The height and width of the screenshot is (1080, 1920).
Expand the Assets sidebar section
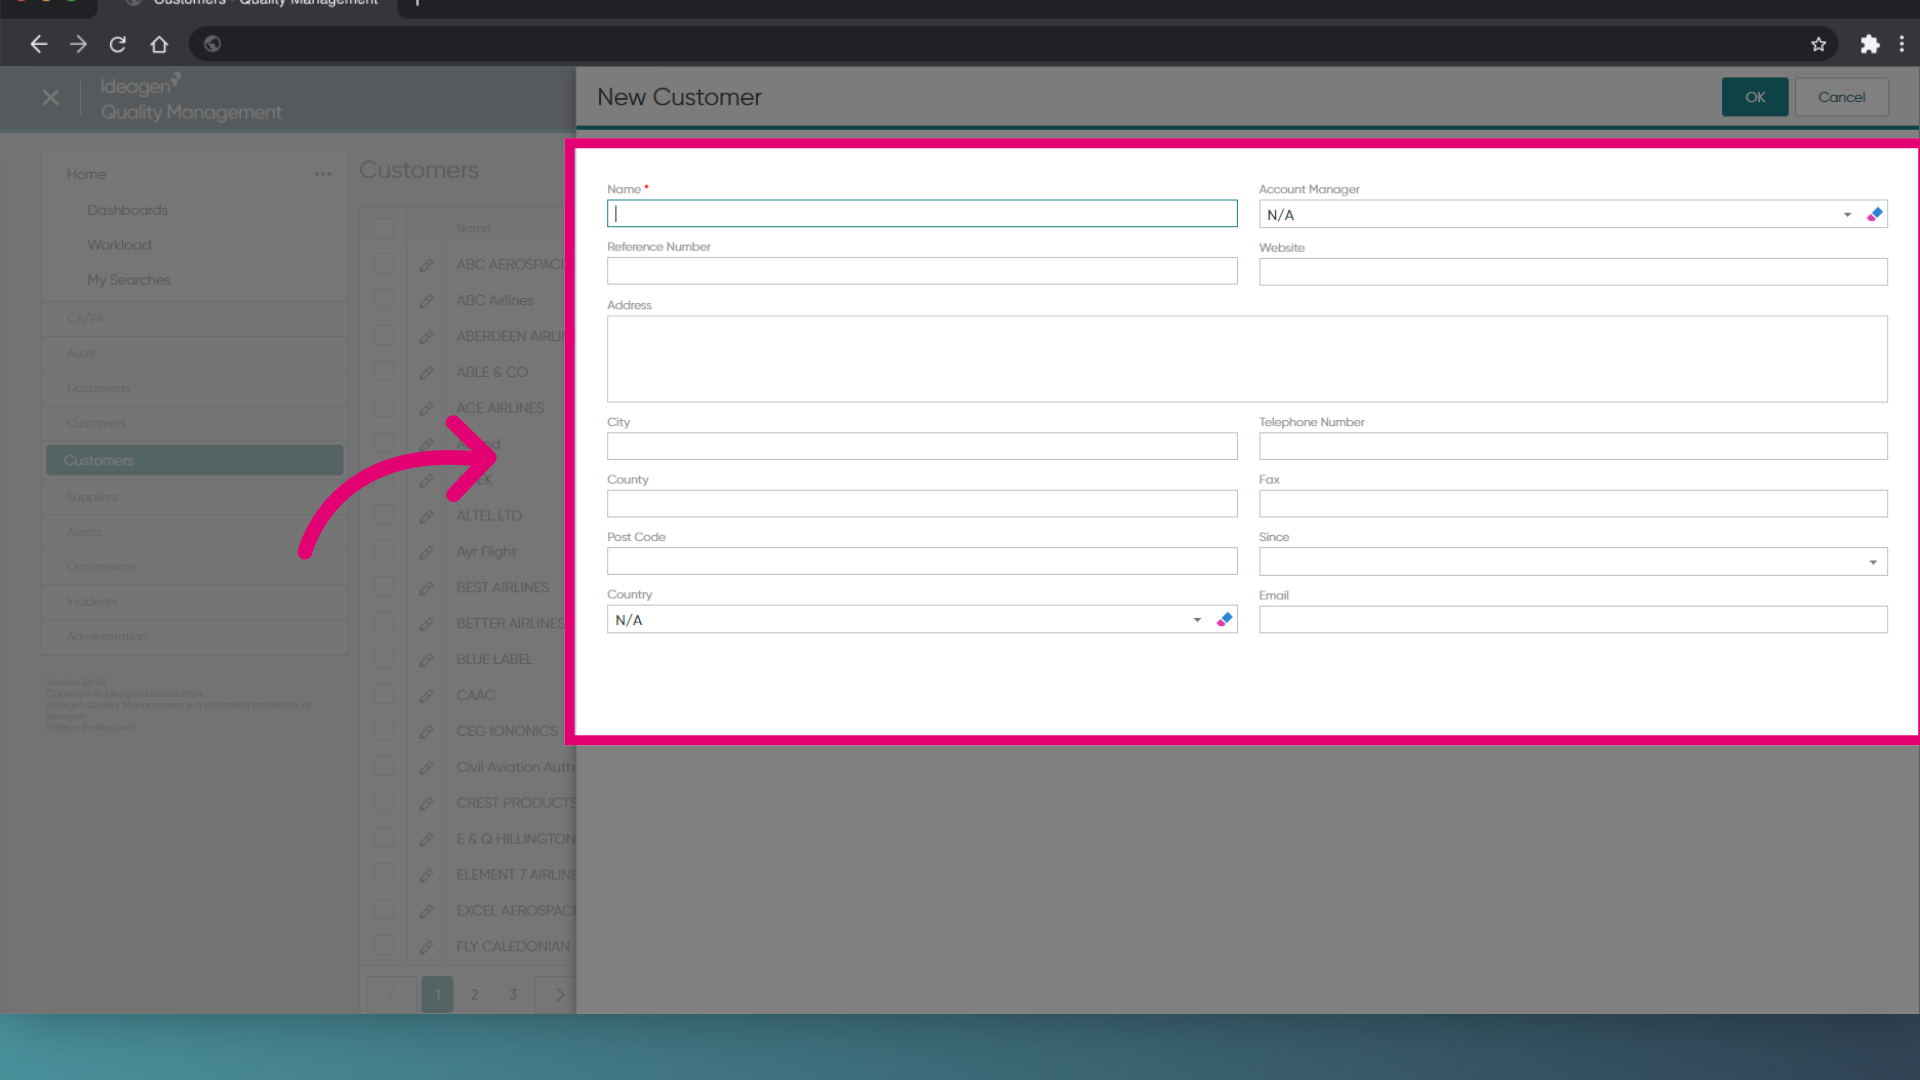[x=194, y=532]
